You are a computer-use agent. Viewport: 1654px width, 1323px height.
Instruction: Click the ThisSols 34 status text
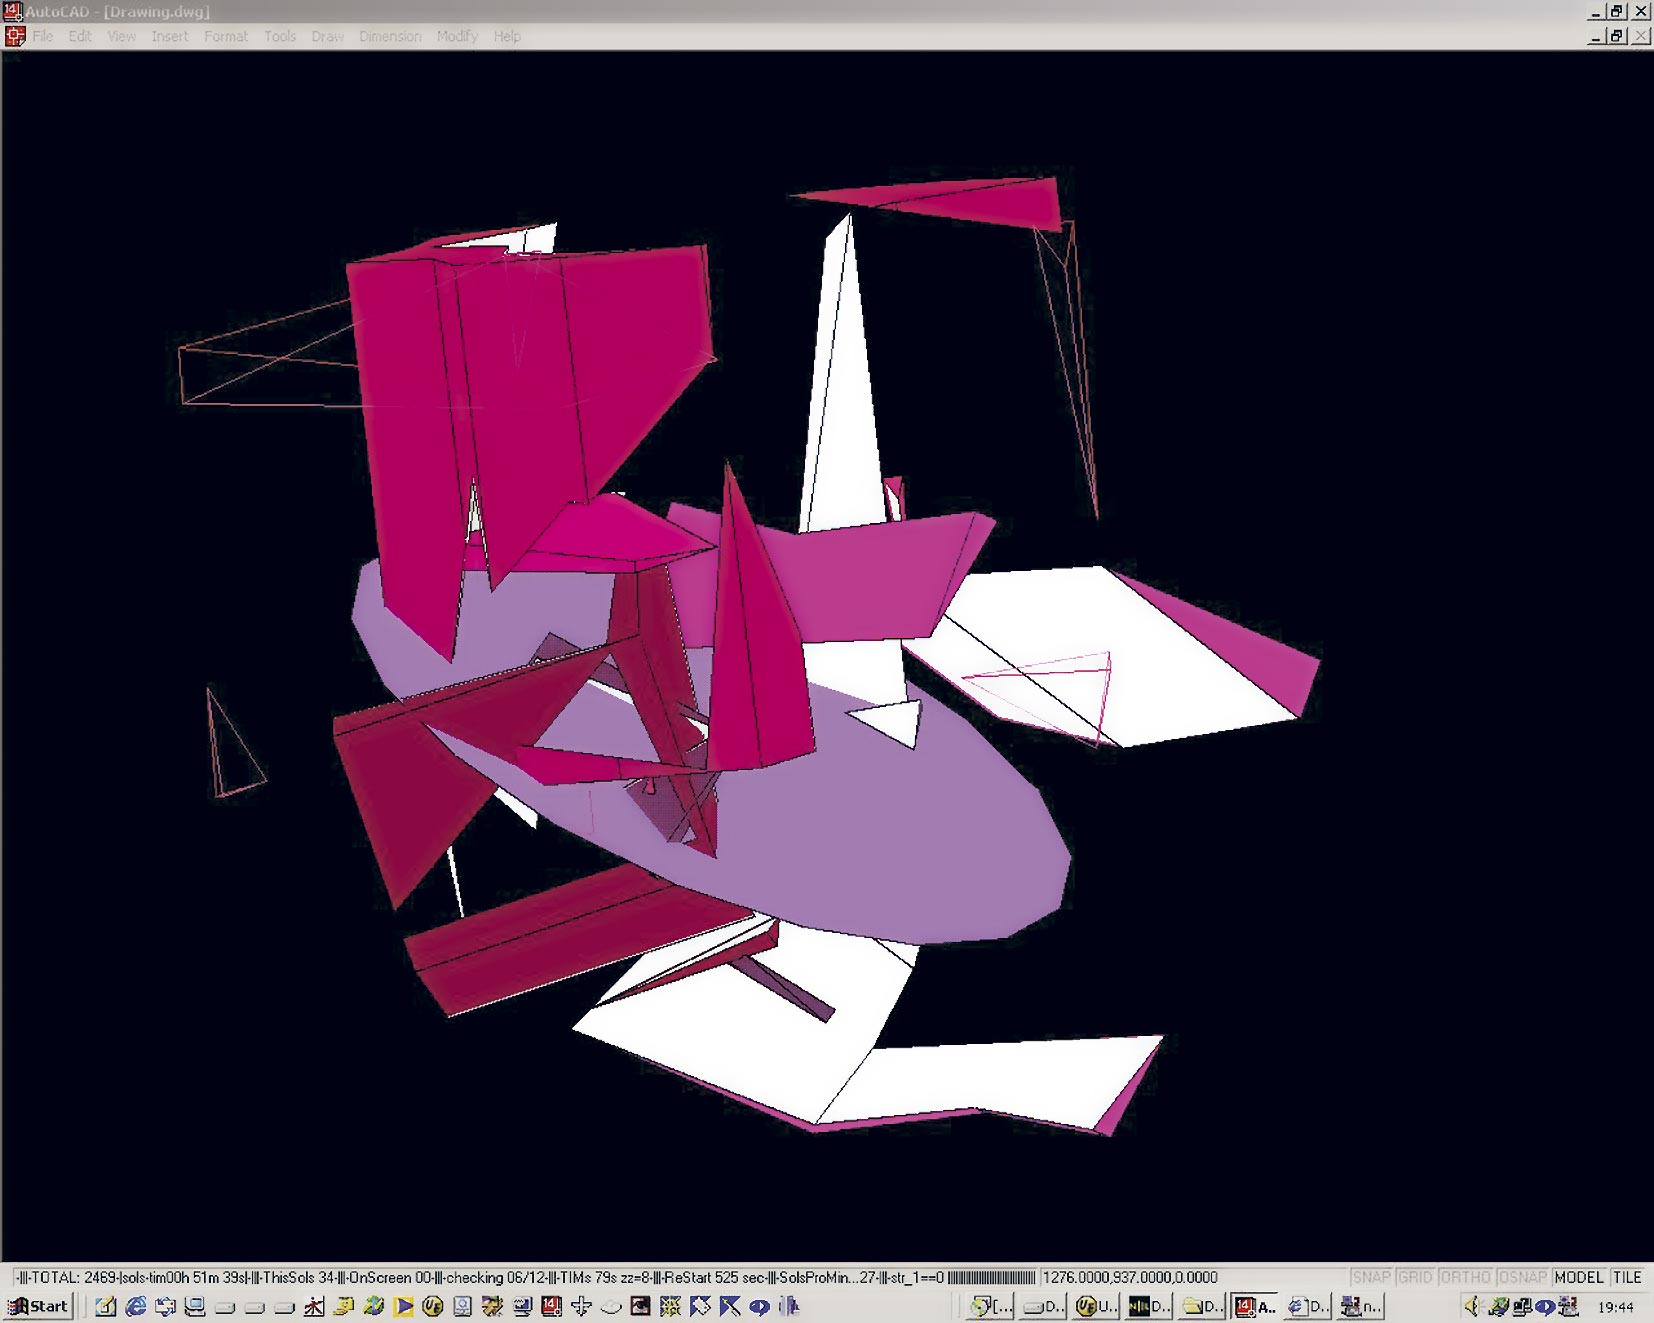coord(298,1277)
